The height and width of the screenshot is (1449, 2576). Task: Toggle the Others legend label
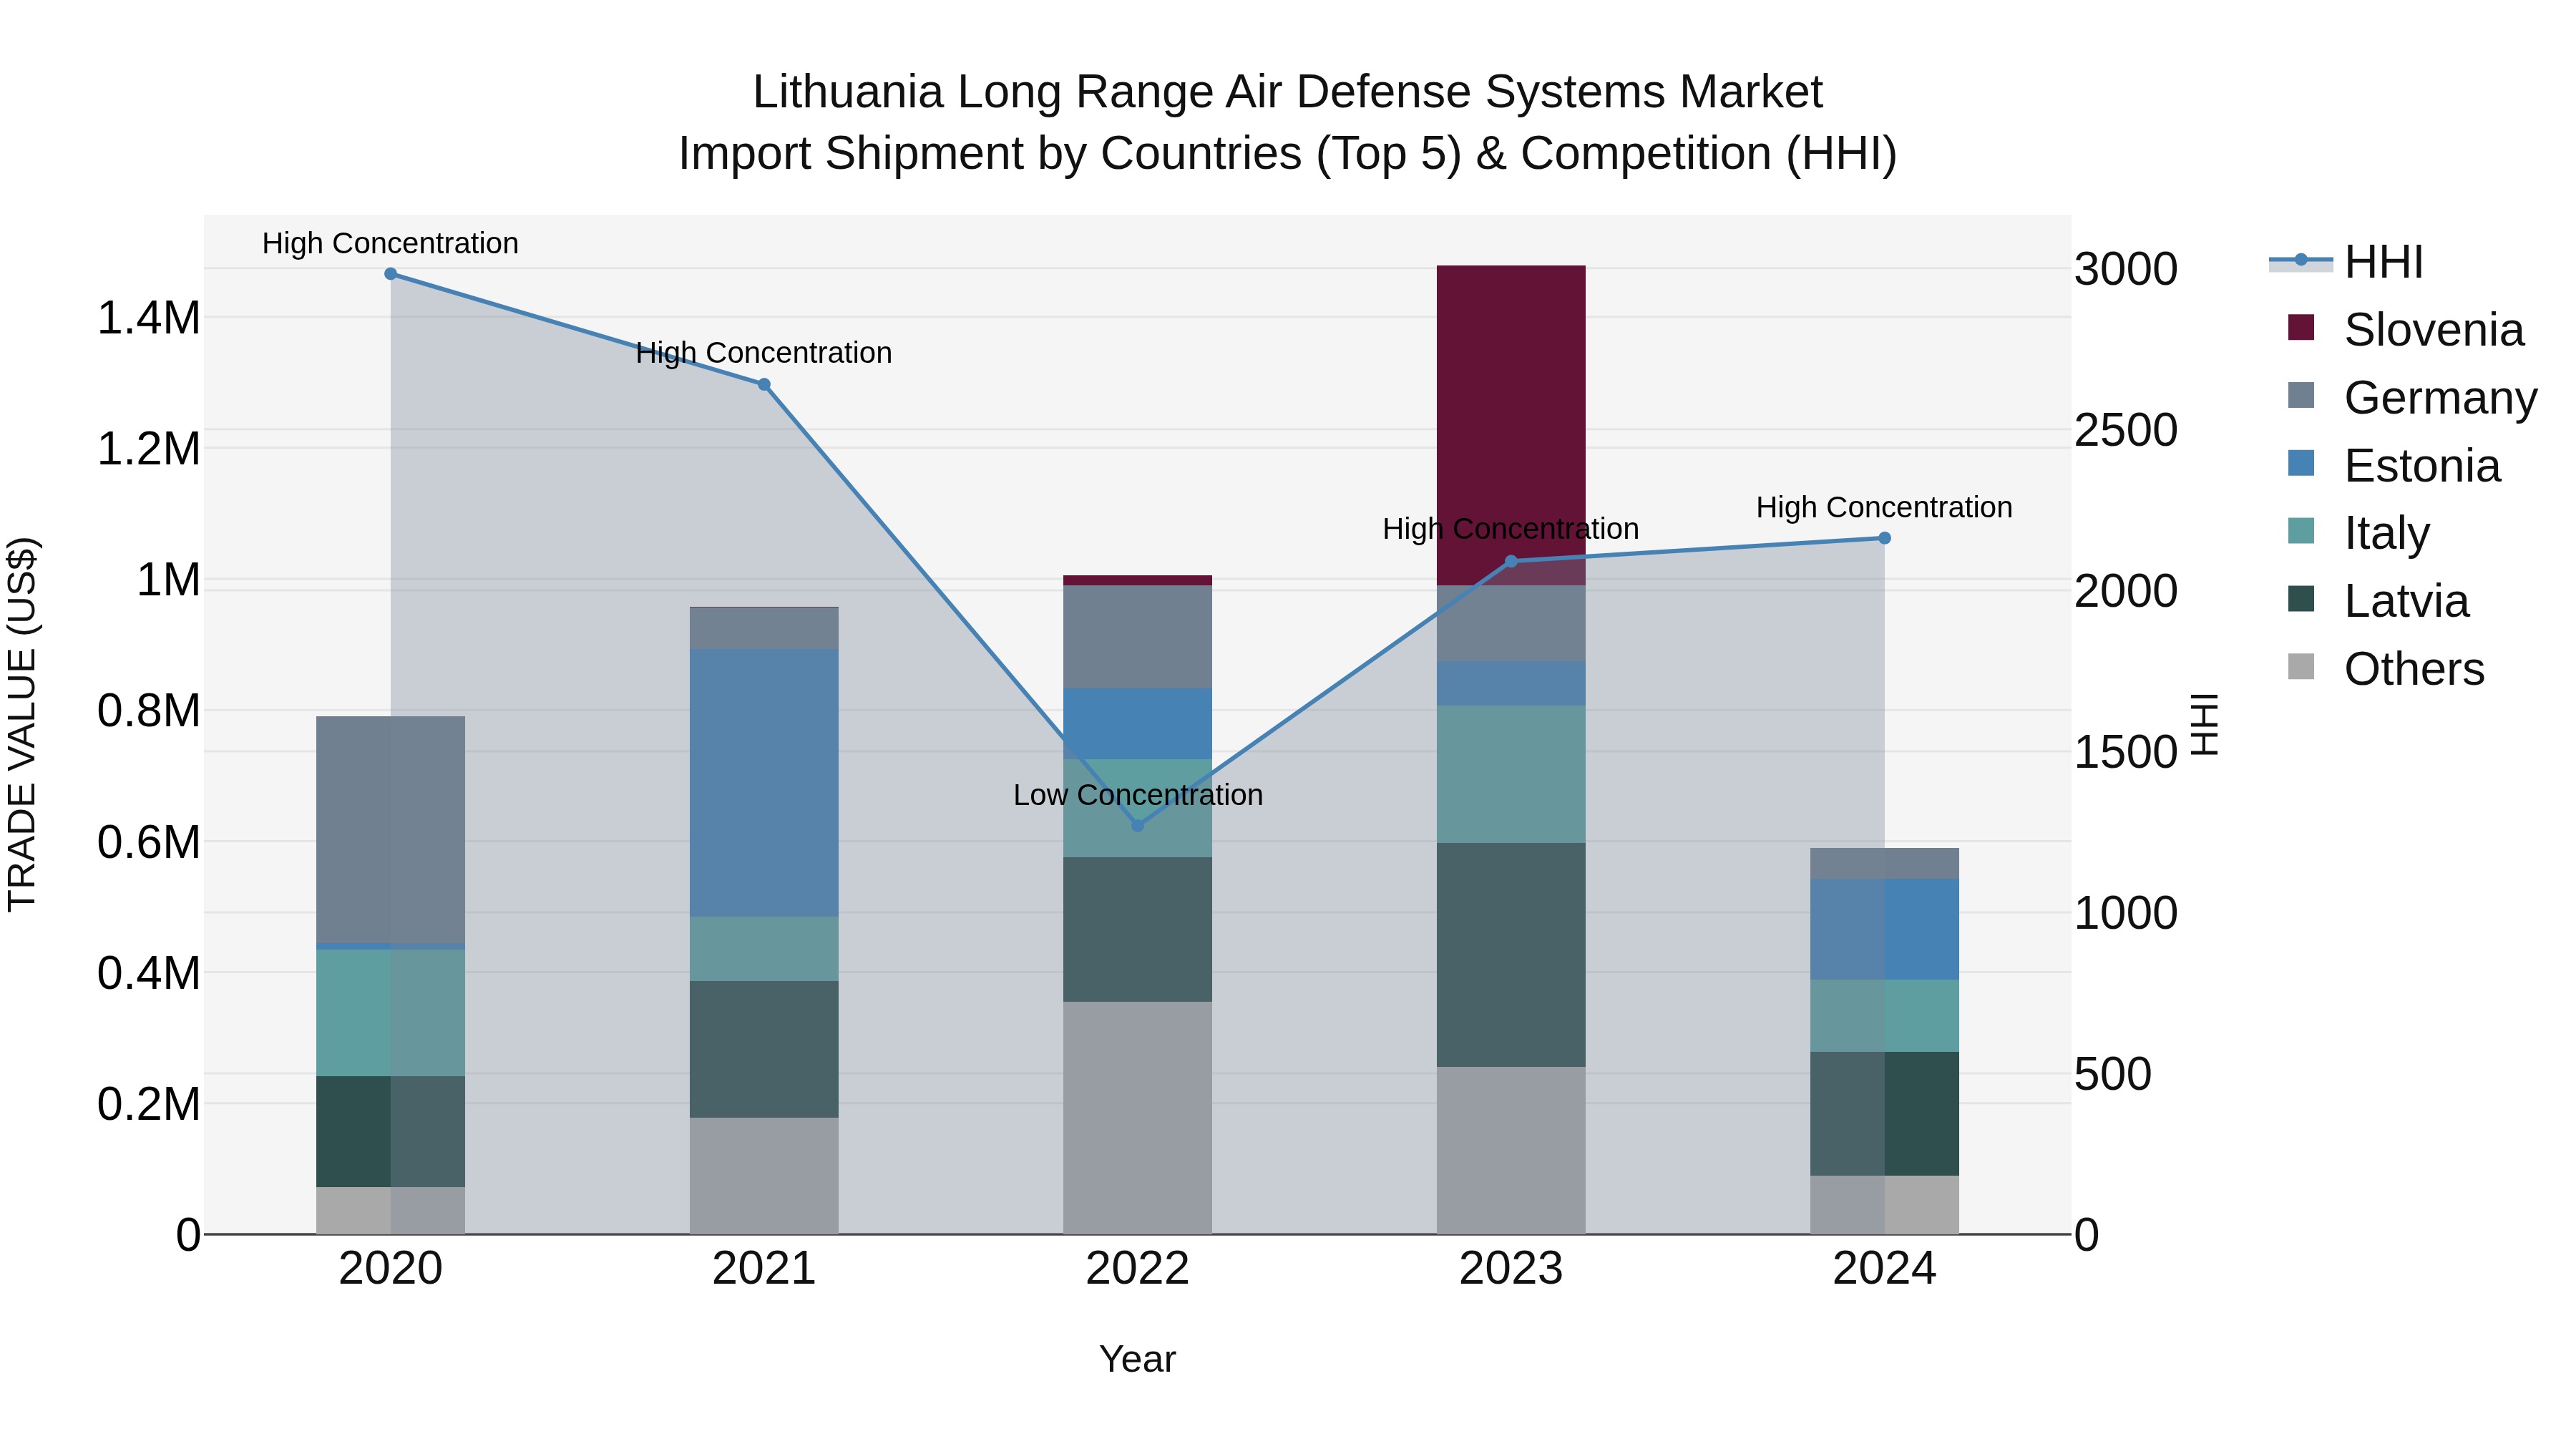click(x=2414, y=669)
